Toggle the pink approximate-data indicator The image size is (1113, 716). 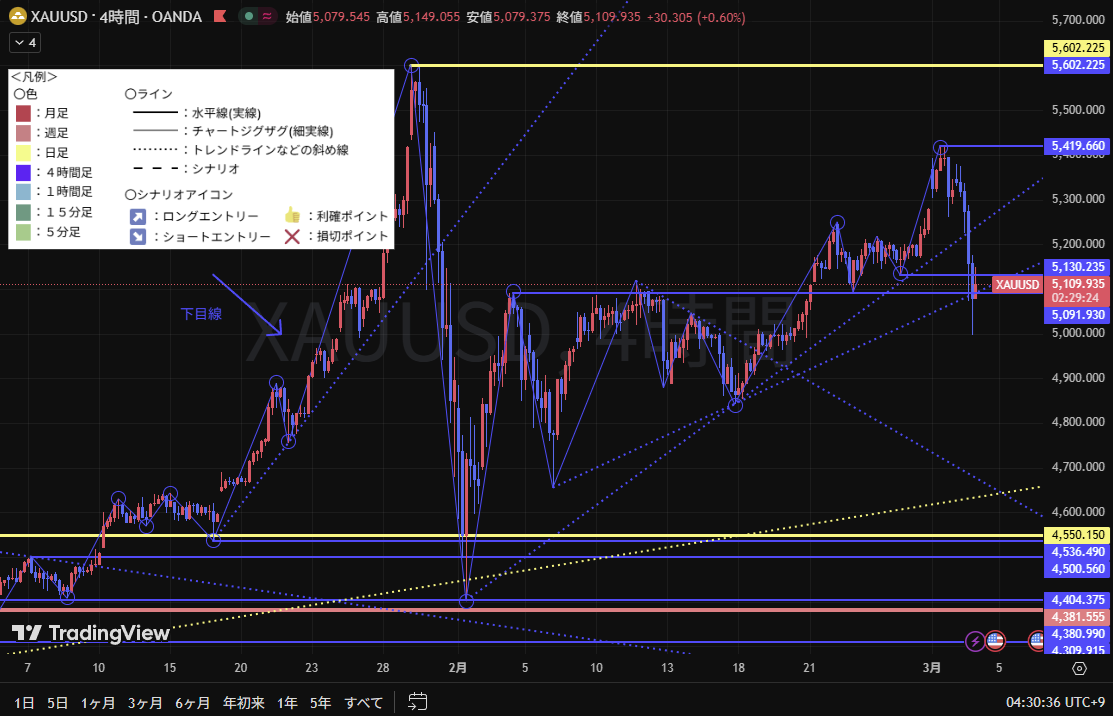(x=267, y=17)
